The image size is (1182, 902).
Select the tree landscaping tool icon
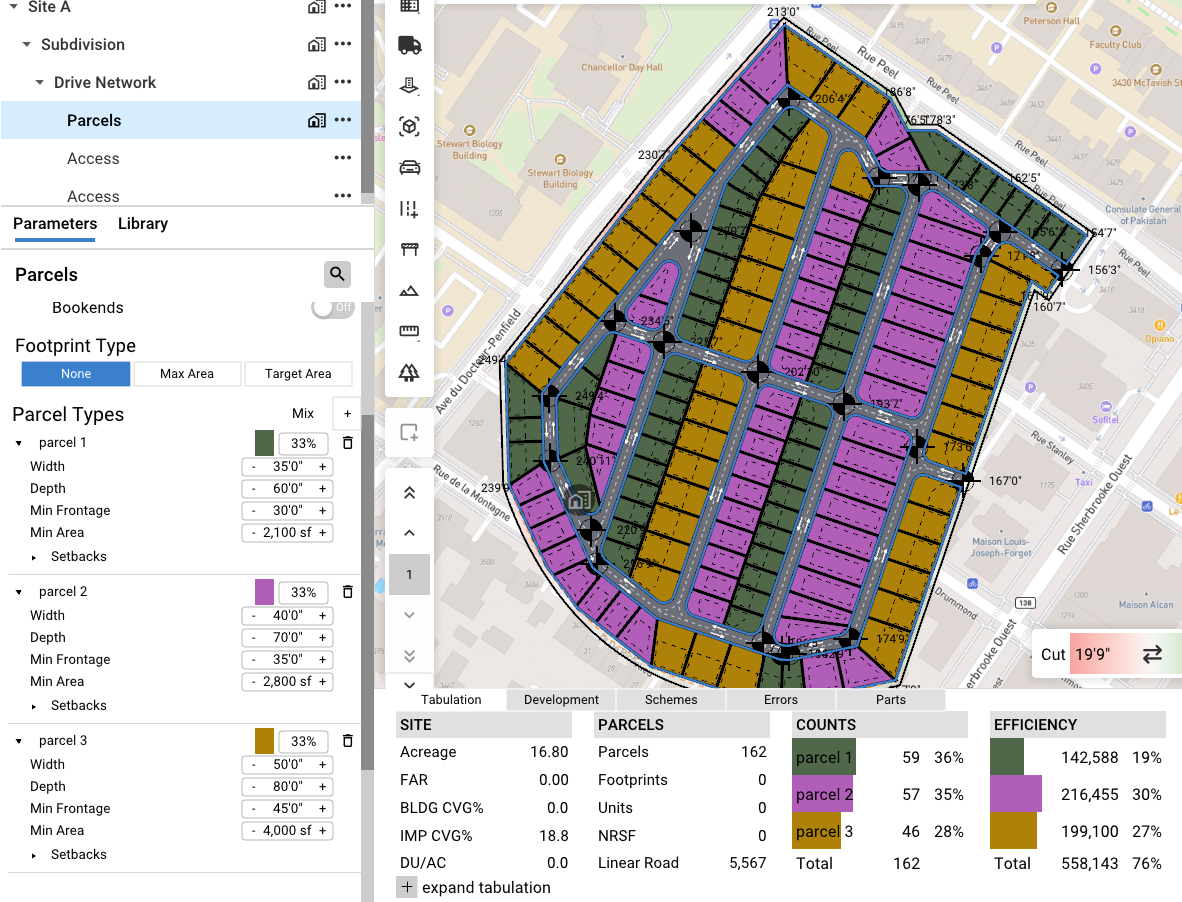409,372
